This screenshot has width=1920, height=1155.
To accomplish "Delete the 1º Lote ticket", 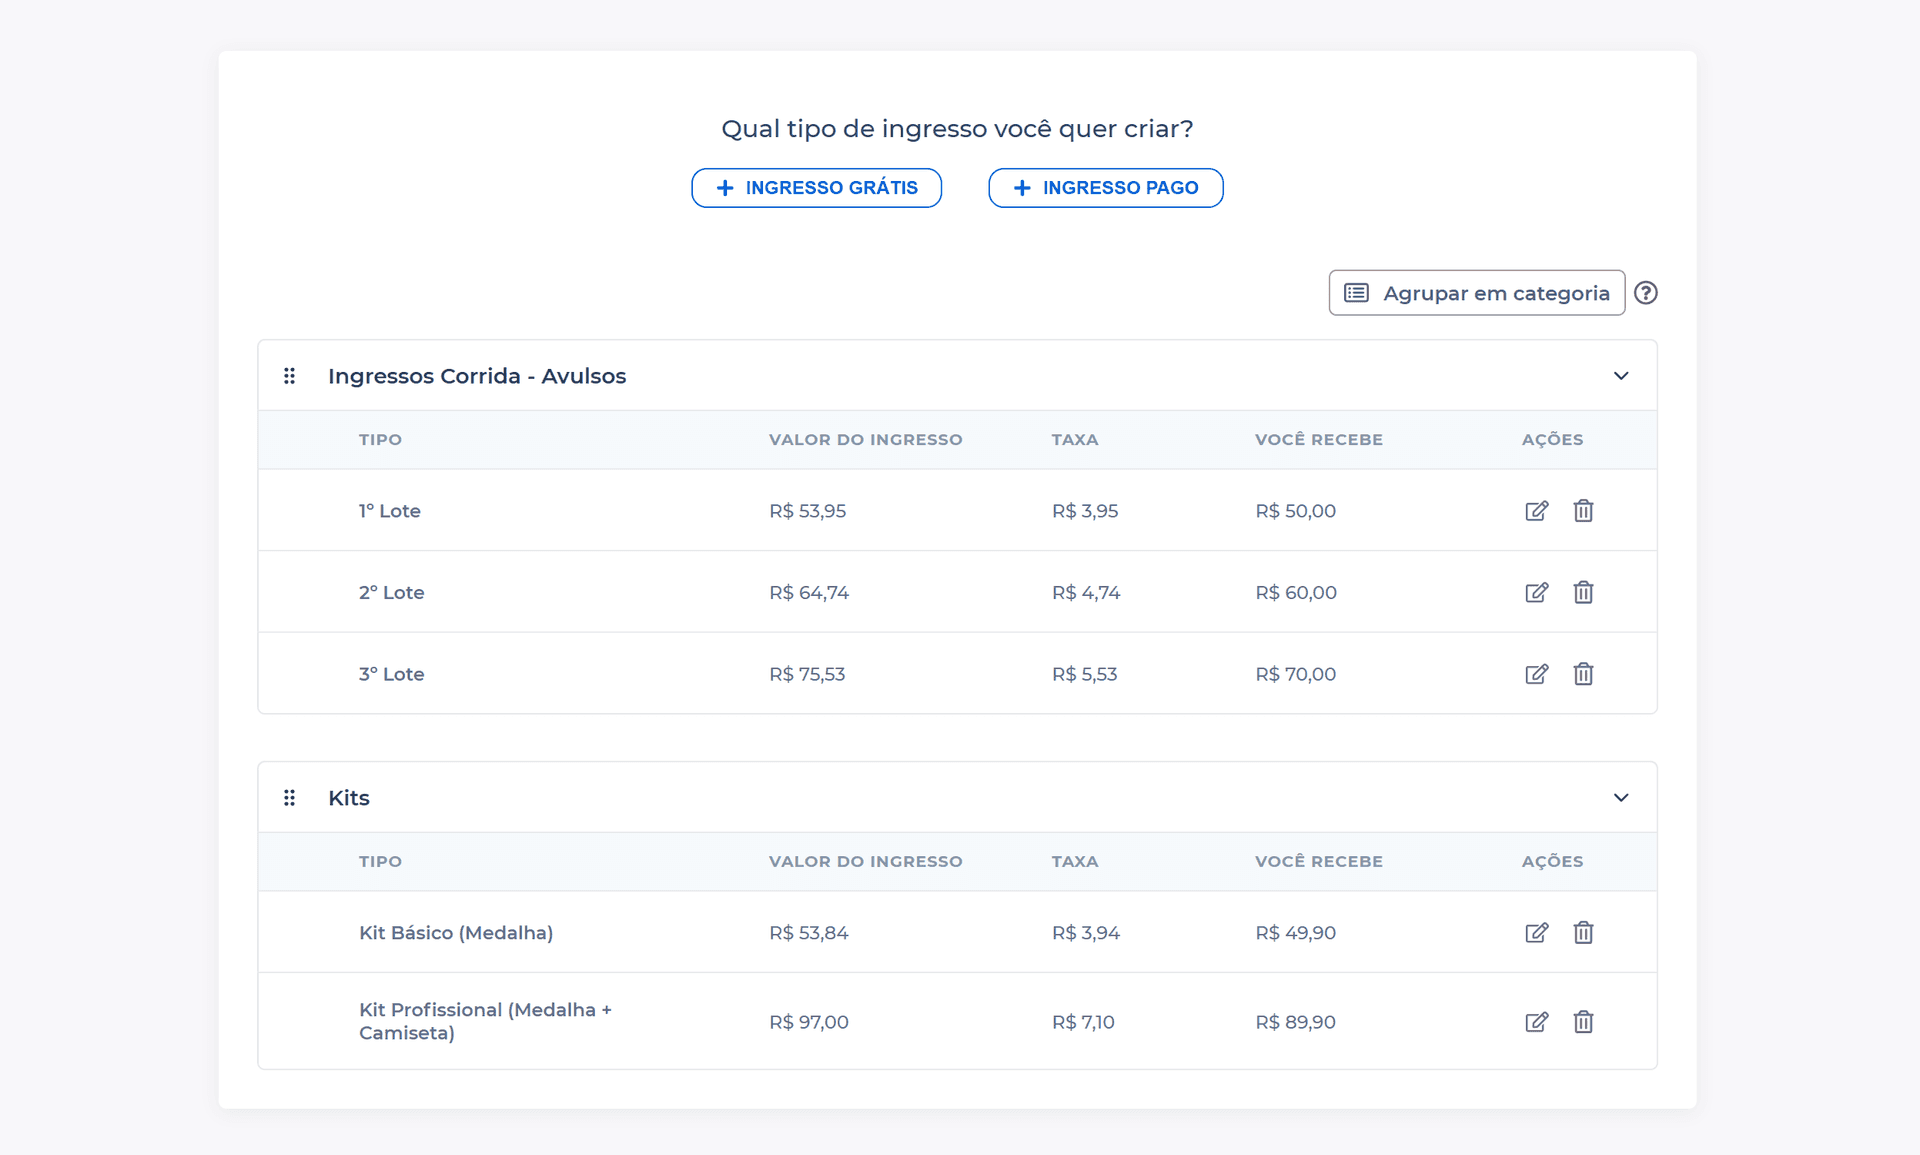I will 1583,511.
